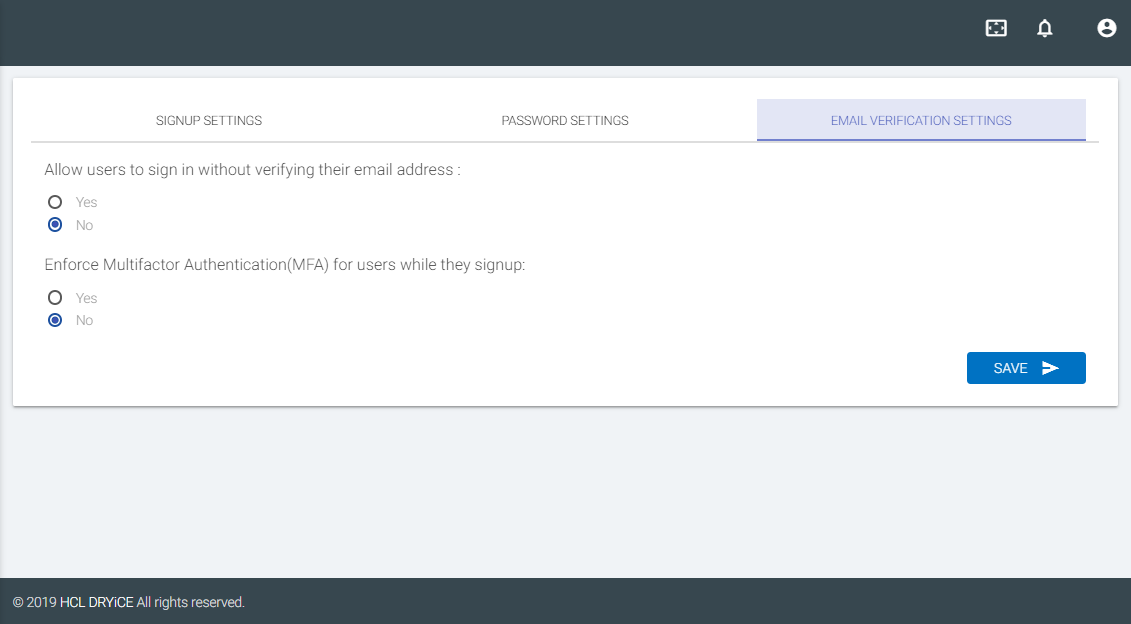Click the 'Yes' label text under email verification
This screenshot has height=624, width=1131.
click(86, 202)
